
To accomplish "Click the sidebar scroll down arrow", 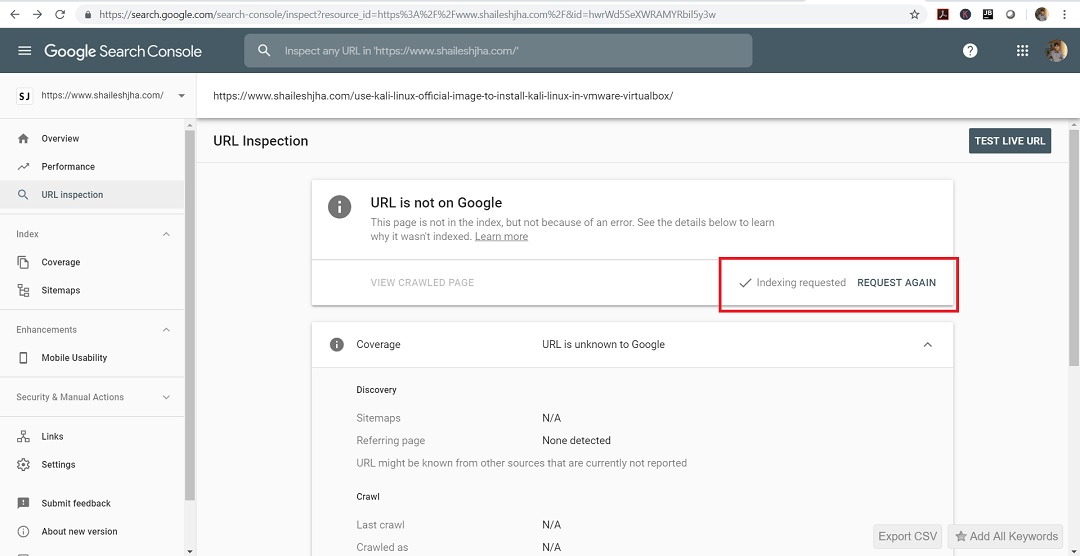I will pos(190,551).
